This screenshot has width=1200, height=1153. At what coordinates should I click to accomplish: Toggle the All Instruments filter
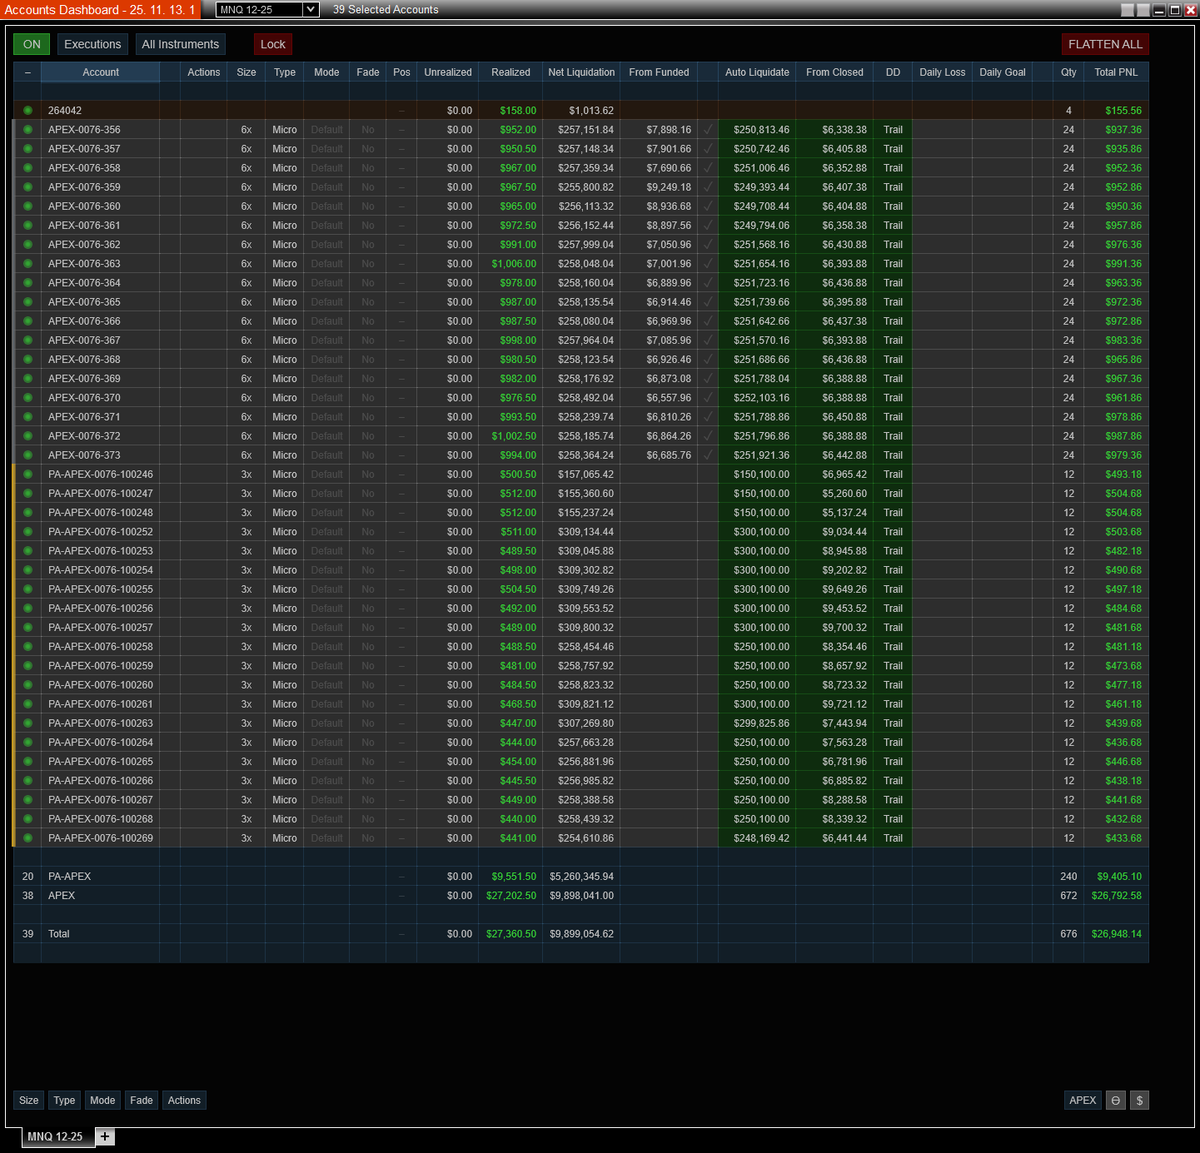point(180,44)
